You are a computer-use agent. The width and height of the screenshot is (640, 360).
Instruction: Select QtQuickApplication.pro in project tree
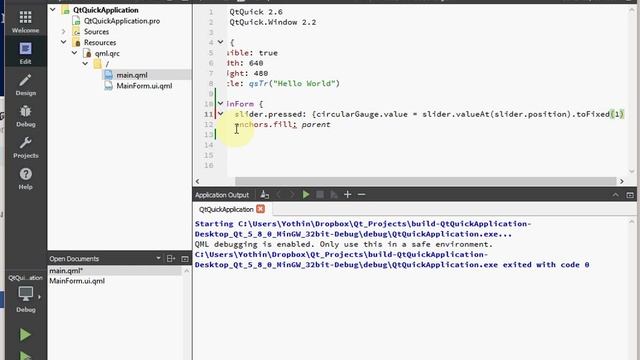(122, 21)
